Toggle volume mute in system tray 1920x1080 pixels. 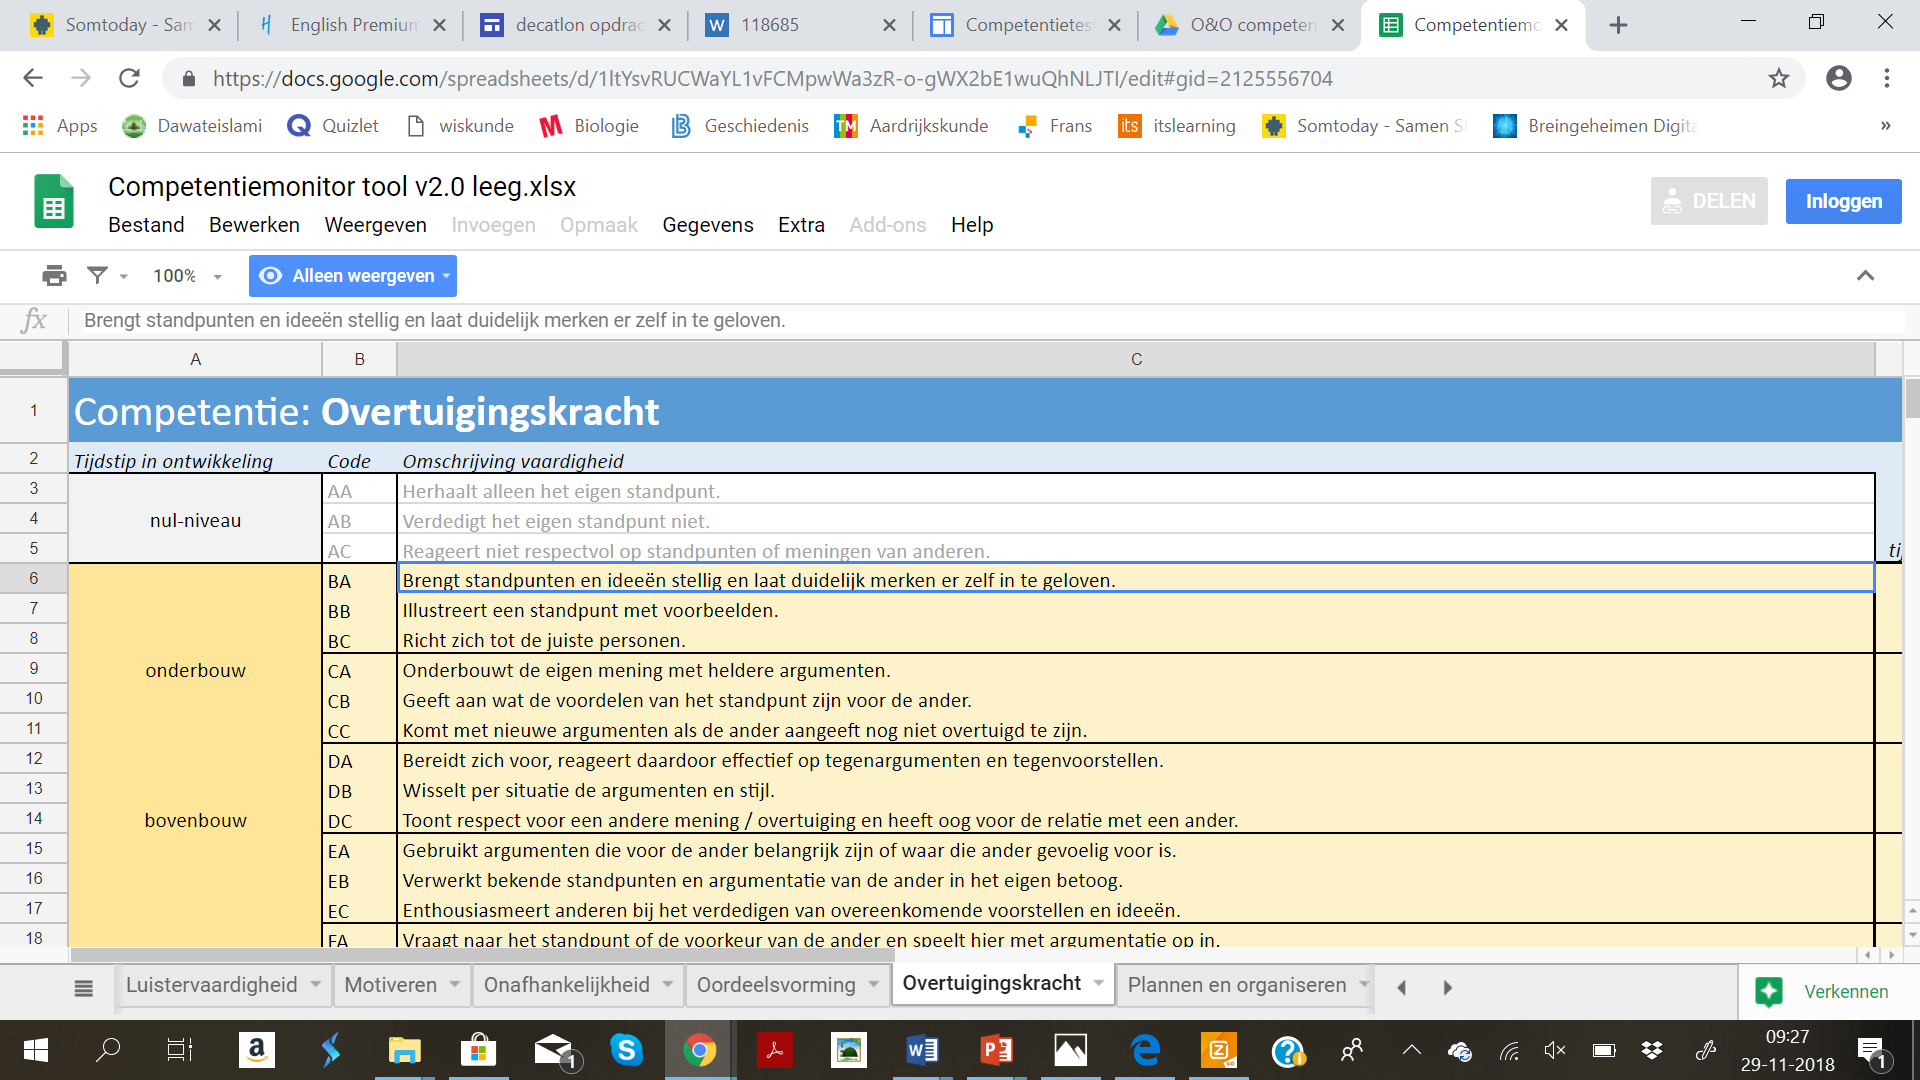click(1554, 1050)
